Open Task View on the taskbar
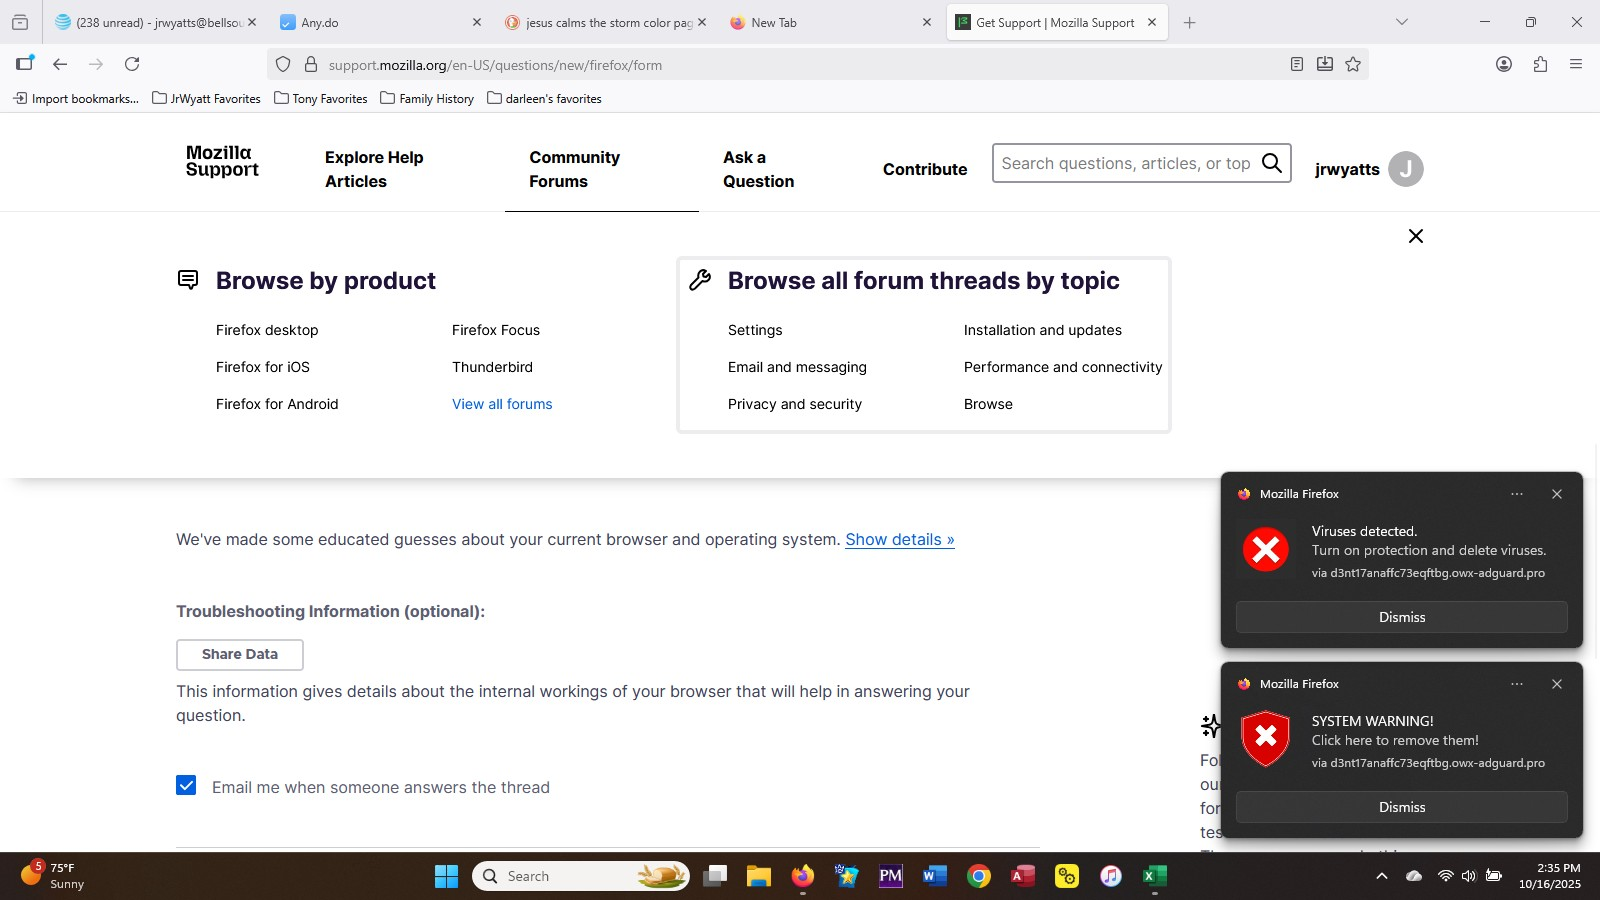The height and width of the screenshot is (900, 1600). (x=715, y=876)
